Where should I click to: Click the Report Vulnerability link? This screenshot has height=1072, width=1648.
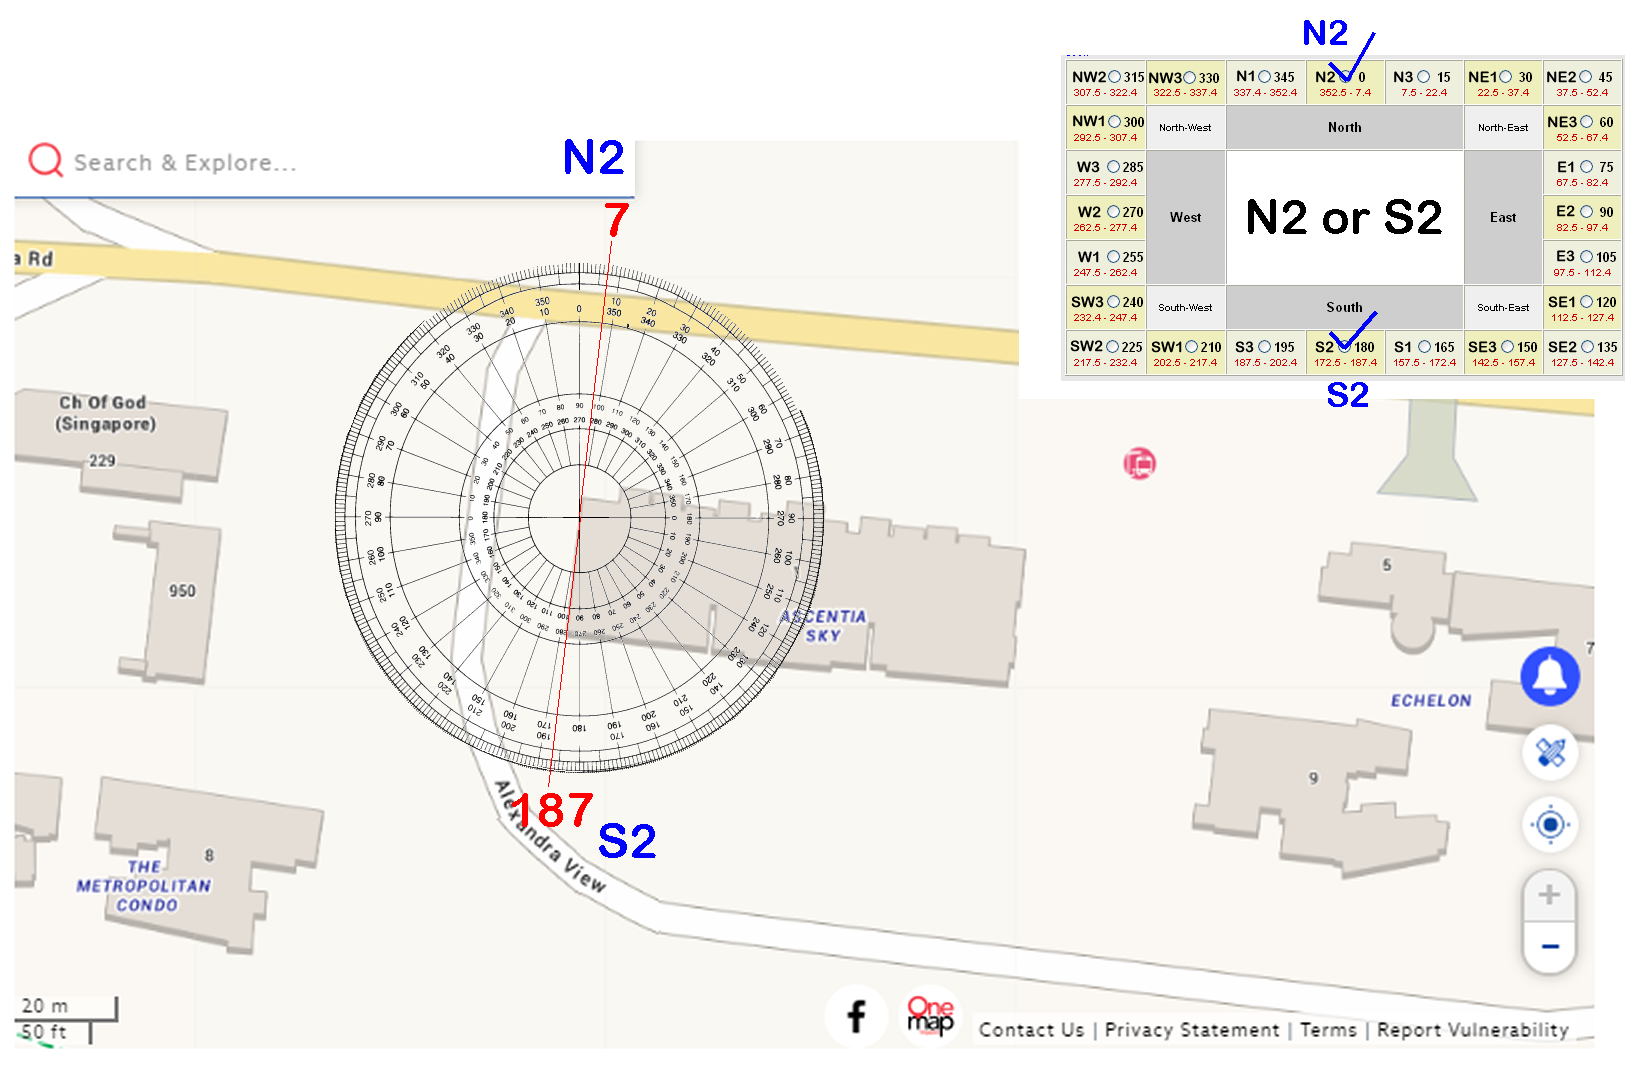point(1472,1030)
